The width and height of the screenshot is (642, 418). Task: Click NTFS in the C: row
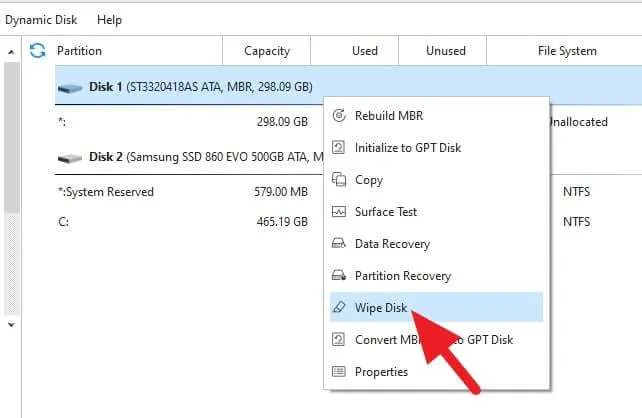(576, 221)
